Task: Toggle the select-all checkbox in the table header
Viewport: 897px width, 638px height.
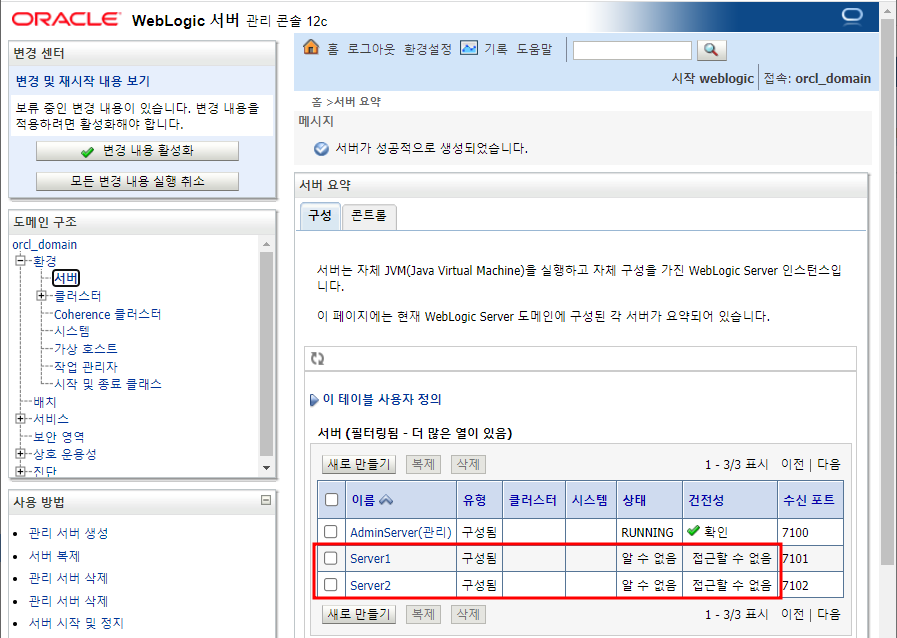Action: coord(331,500)
